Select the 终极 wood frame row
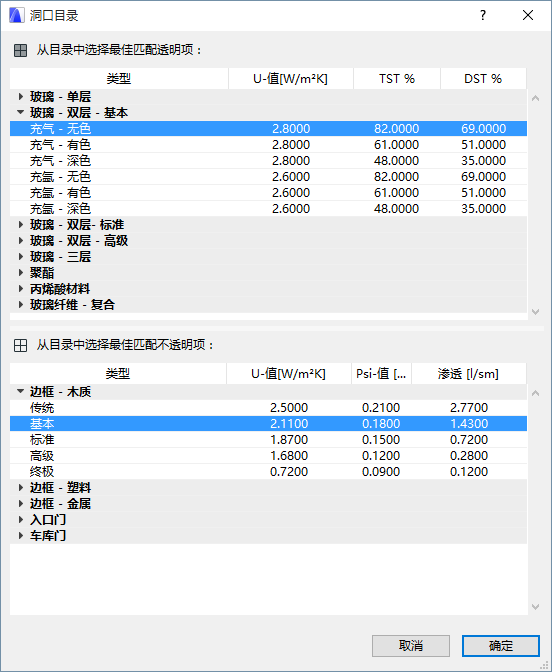Screen dimensions: 552x672 point(268,472)
